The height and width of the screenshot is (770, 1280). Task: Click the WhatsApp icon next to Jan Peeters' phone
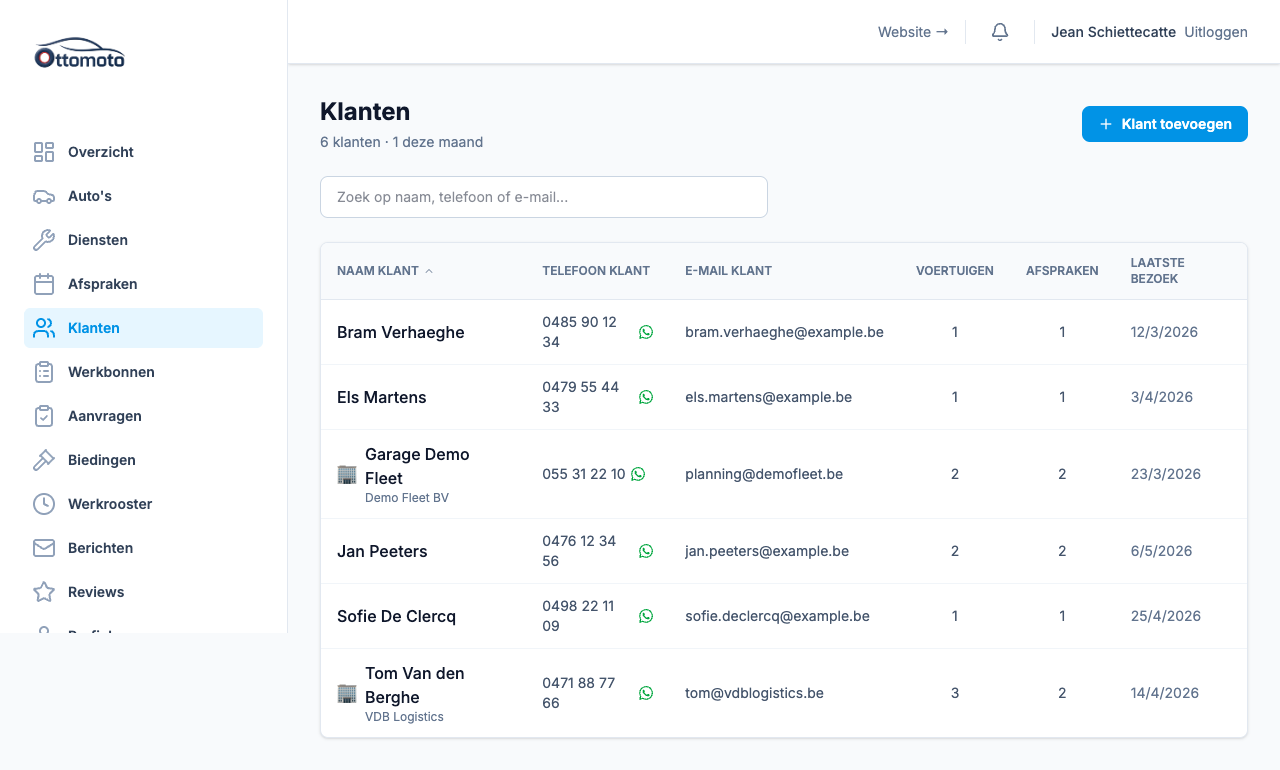point(646,551)
